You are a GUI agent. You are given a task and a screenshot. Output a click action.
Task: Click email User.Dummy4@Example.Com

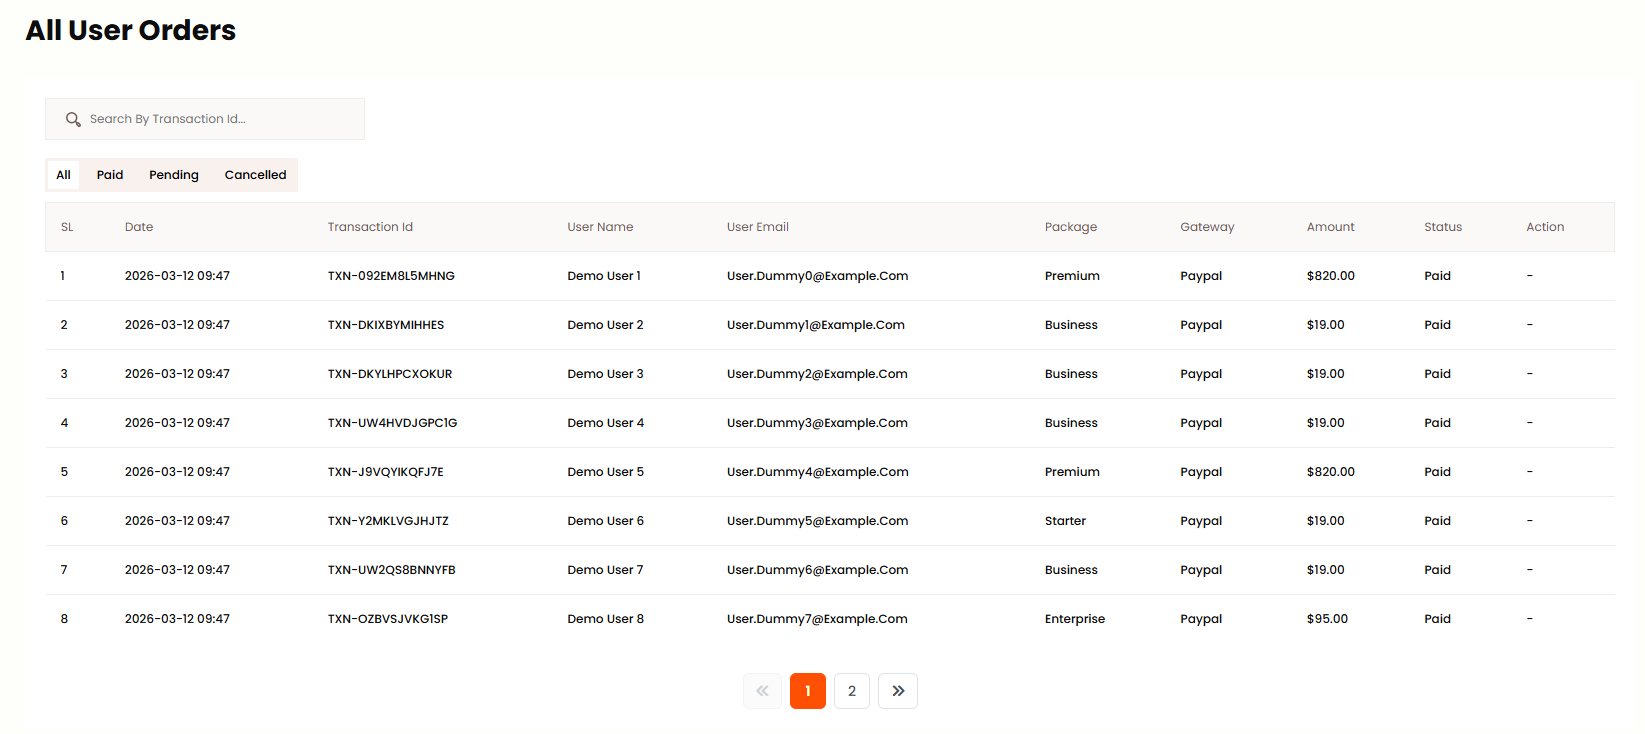817,472
